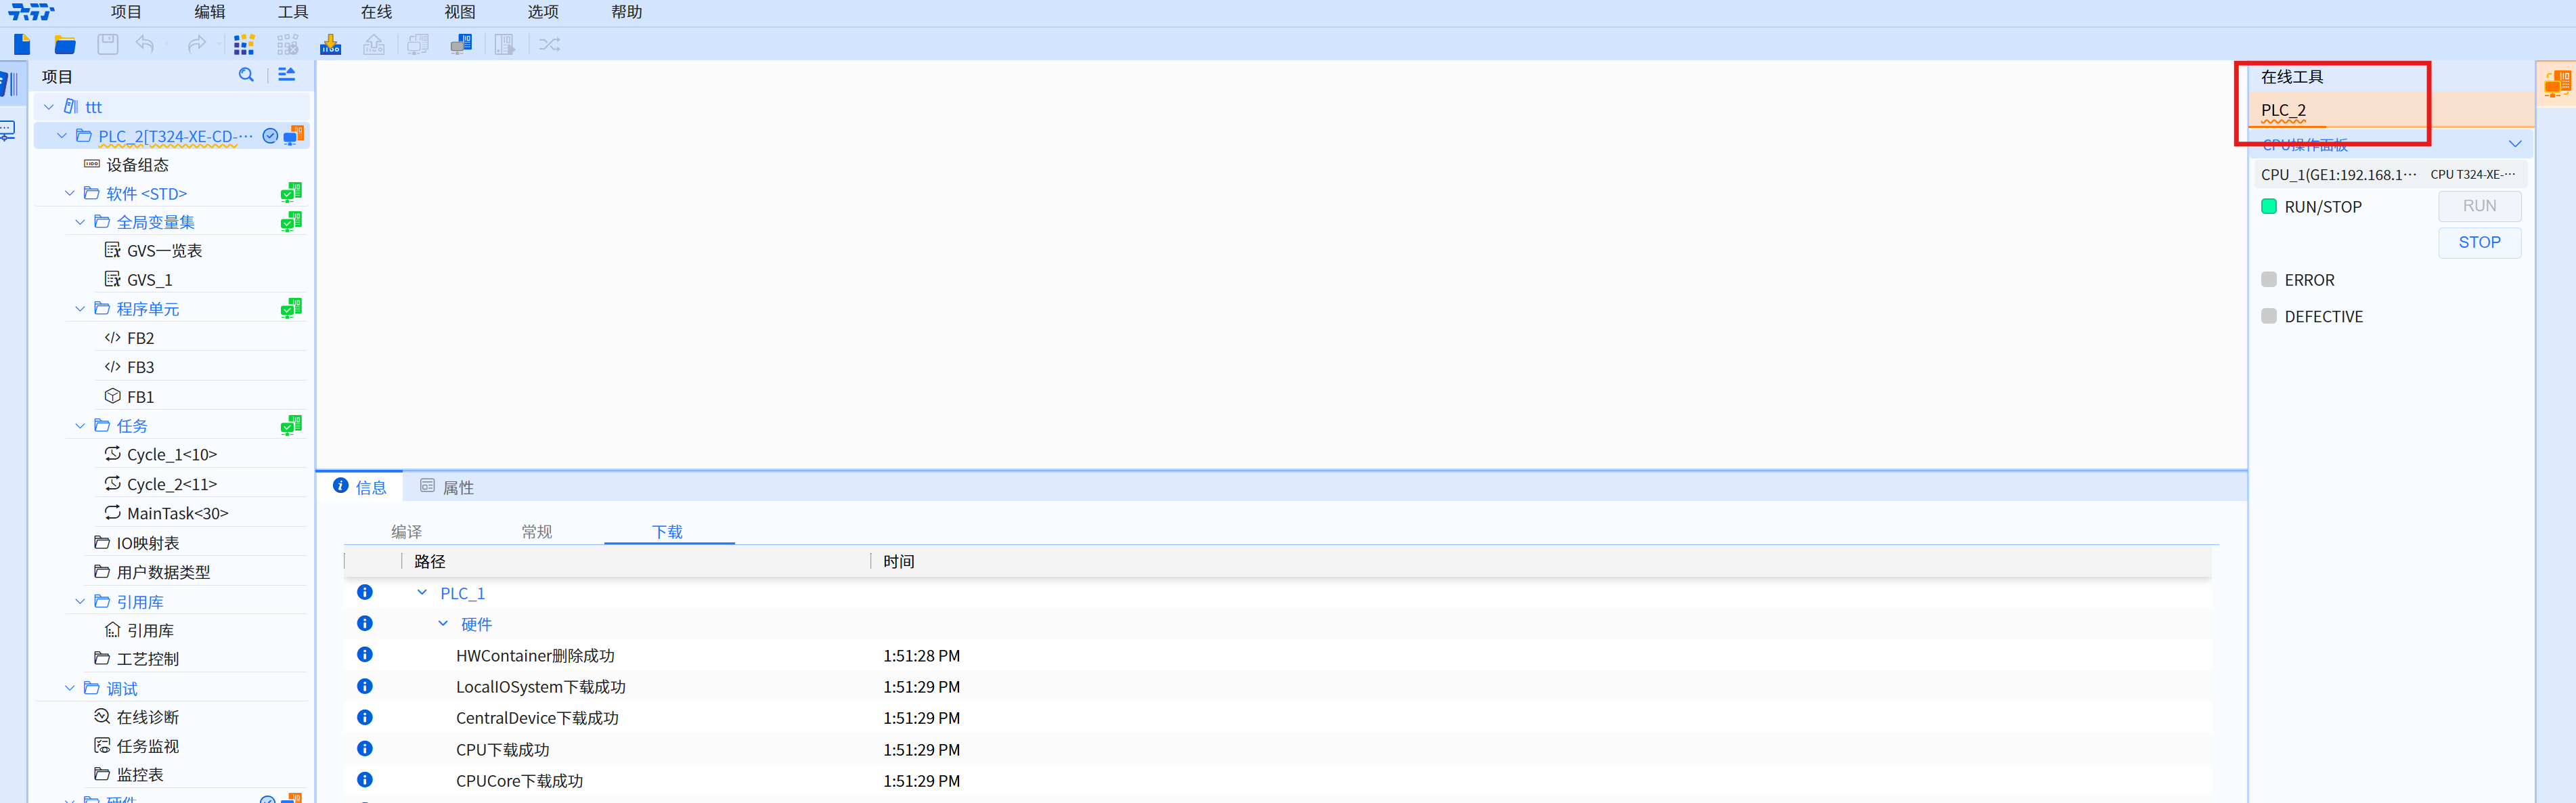The width and height of the screenshot is (2576, 803).
Task: Click the go-online device connection icon
Action: [x=461, y=44]
